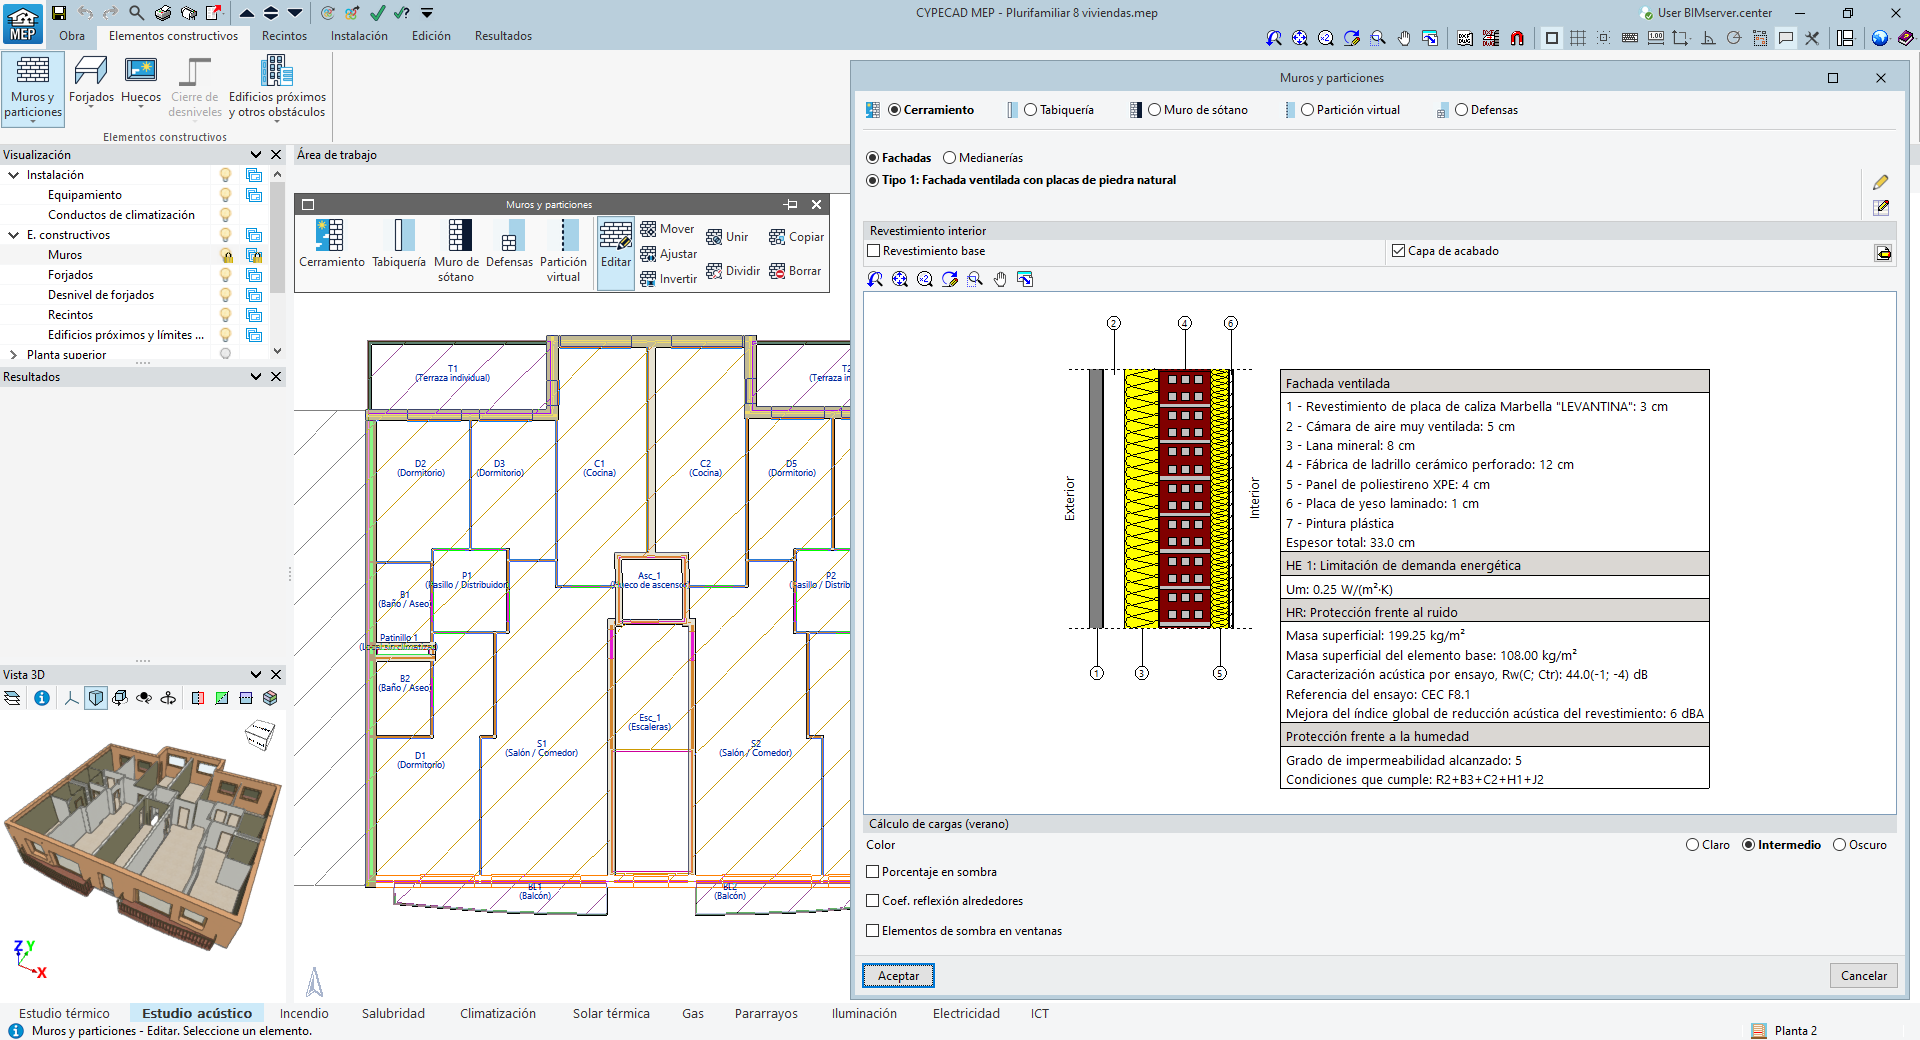Select the Forjados tool in ribbon
The image size is (1920, 1040).
[91, 81]
